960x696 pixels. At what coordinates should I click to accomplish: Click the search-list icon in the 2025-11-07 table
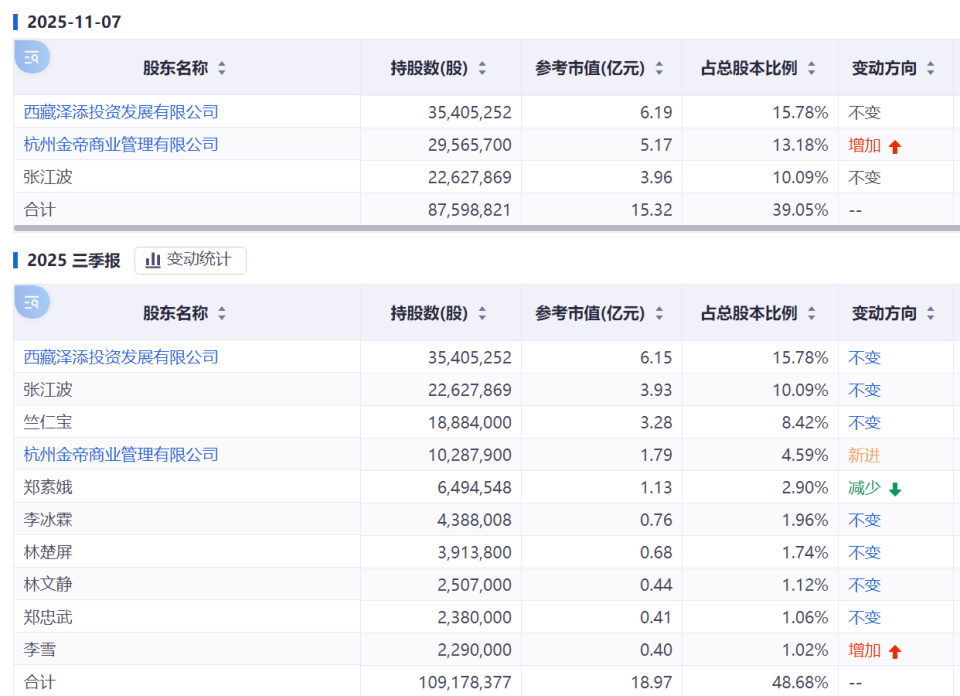tap(32, 57)
